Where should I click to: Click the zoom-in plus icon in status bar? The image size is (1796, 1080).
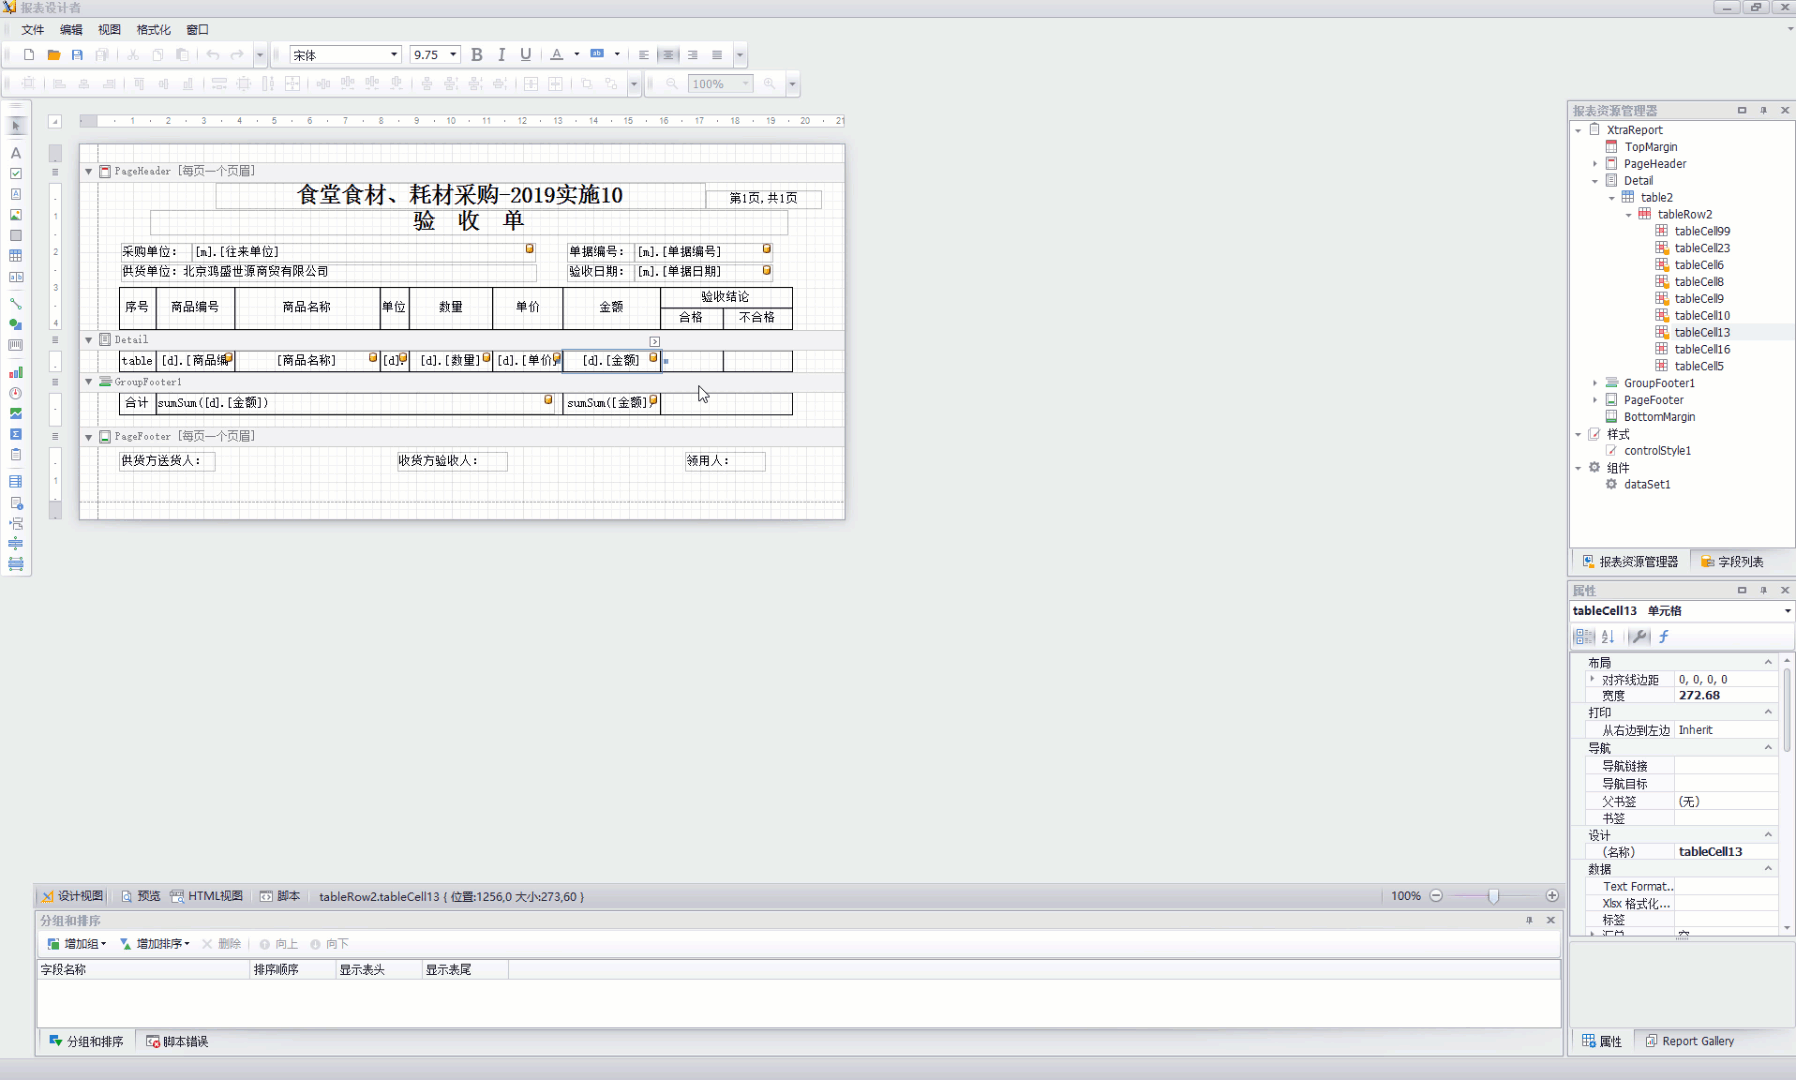(x=1552, y=896)
